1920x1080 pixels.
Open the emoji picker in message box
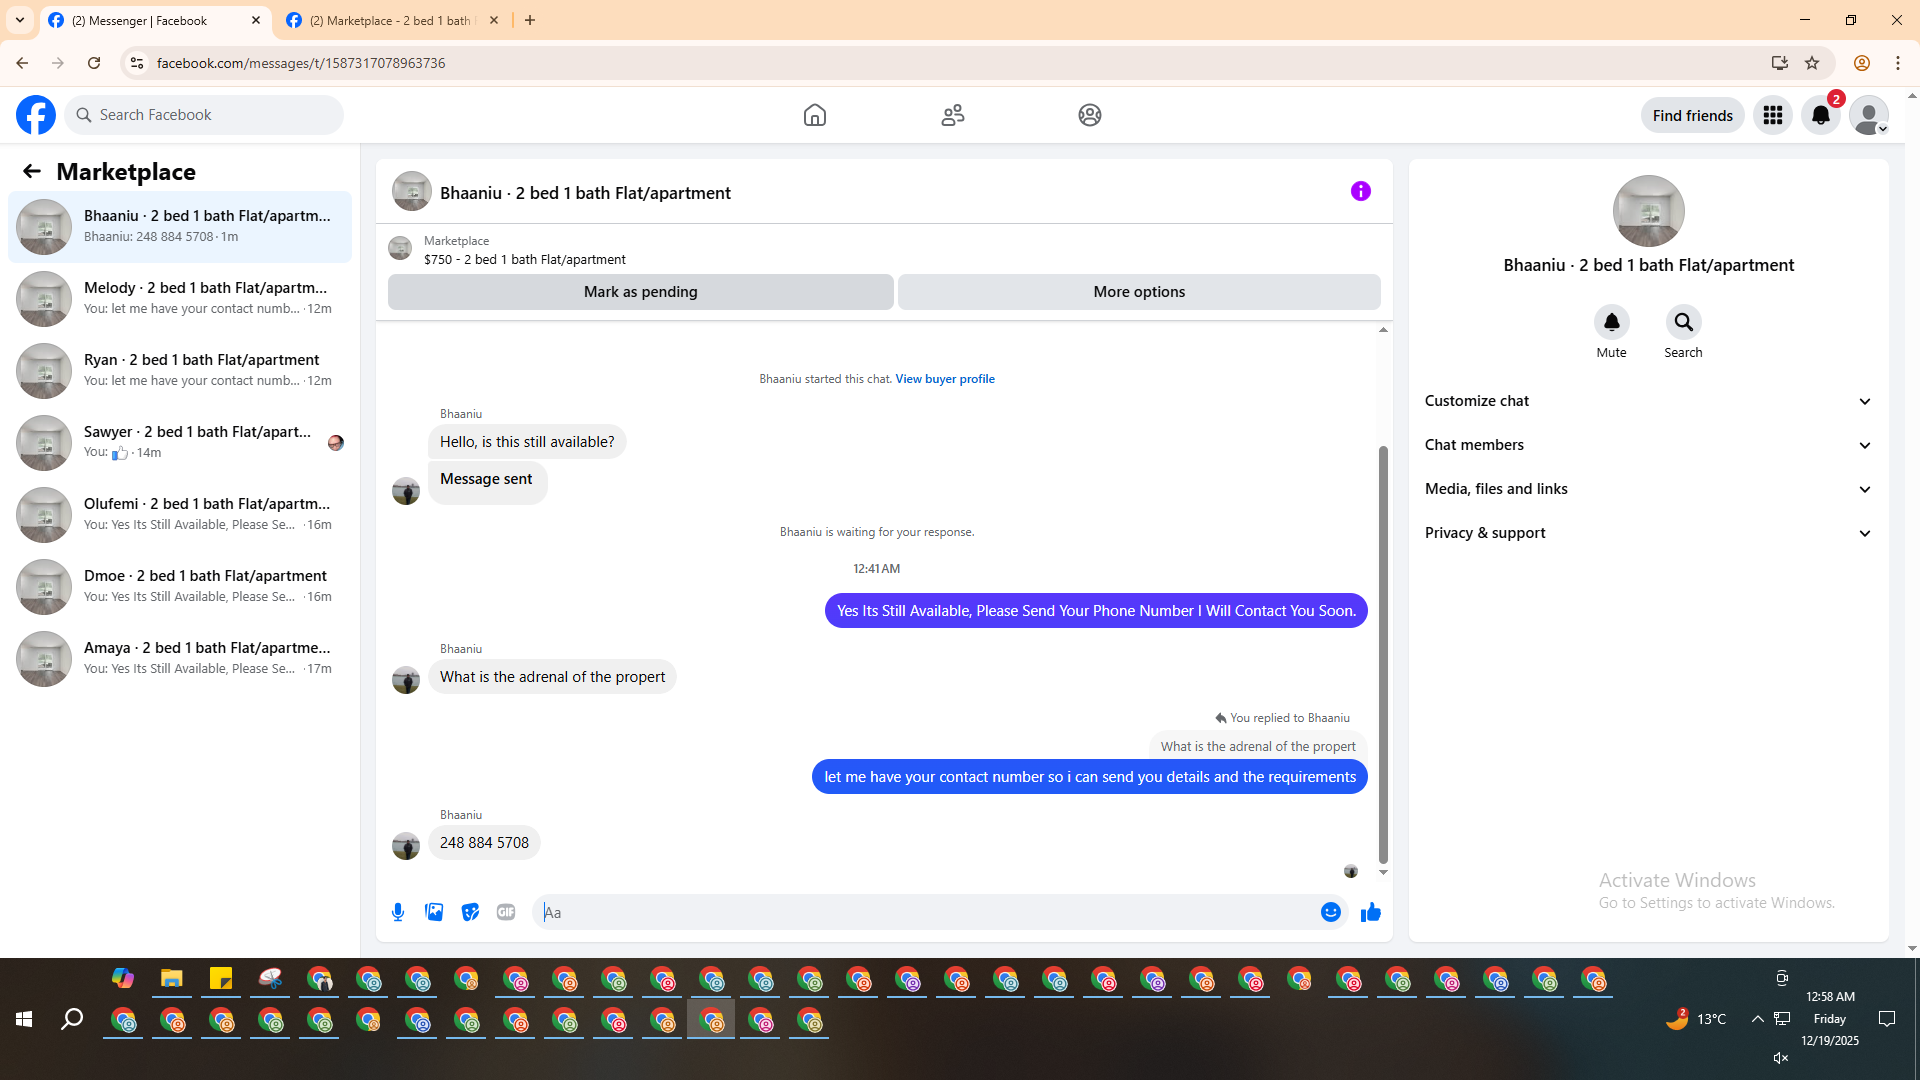1330,912
